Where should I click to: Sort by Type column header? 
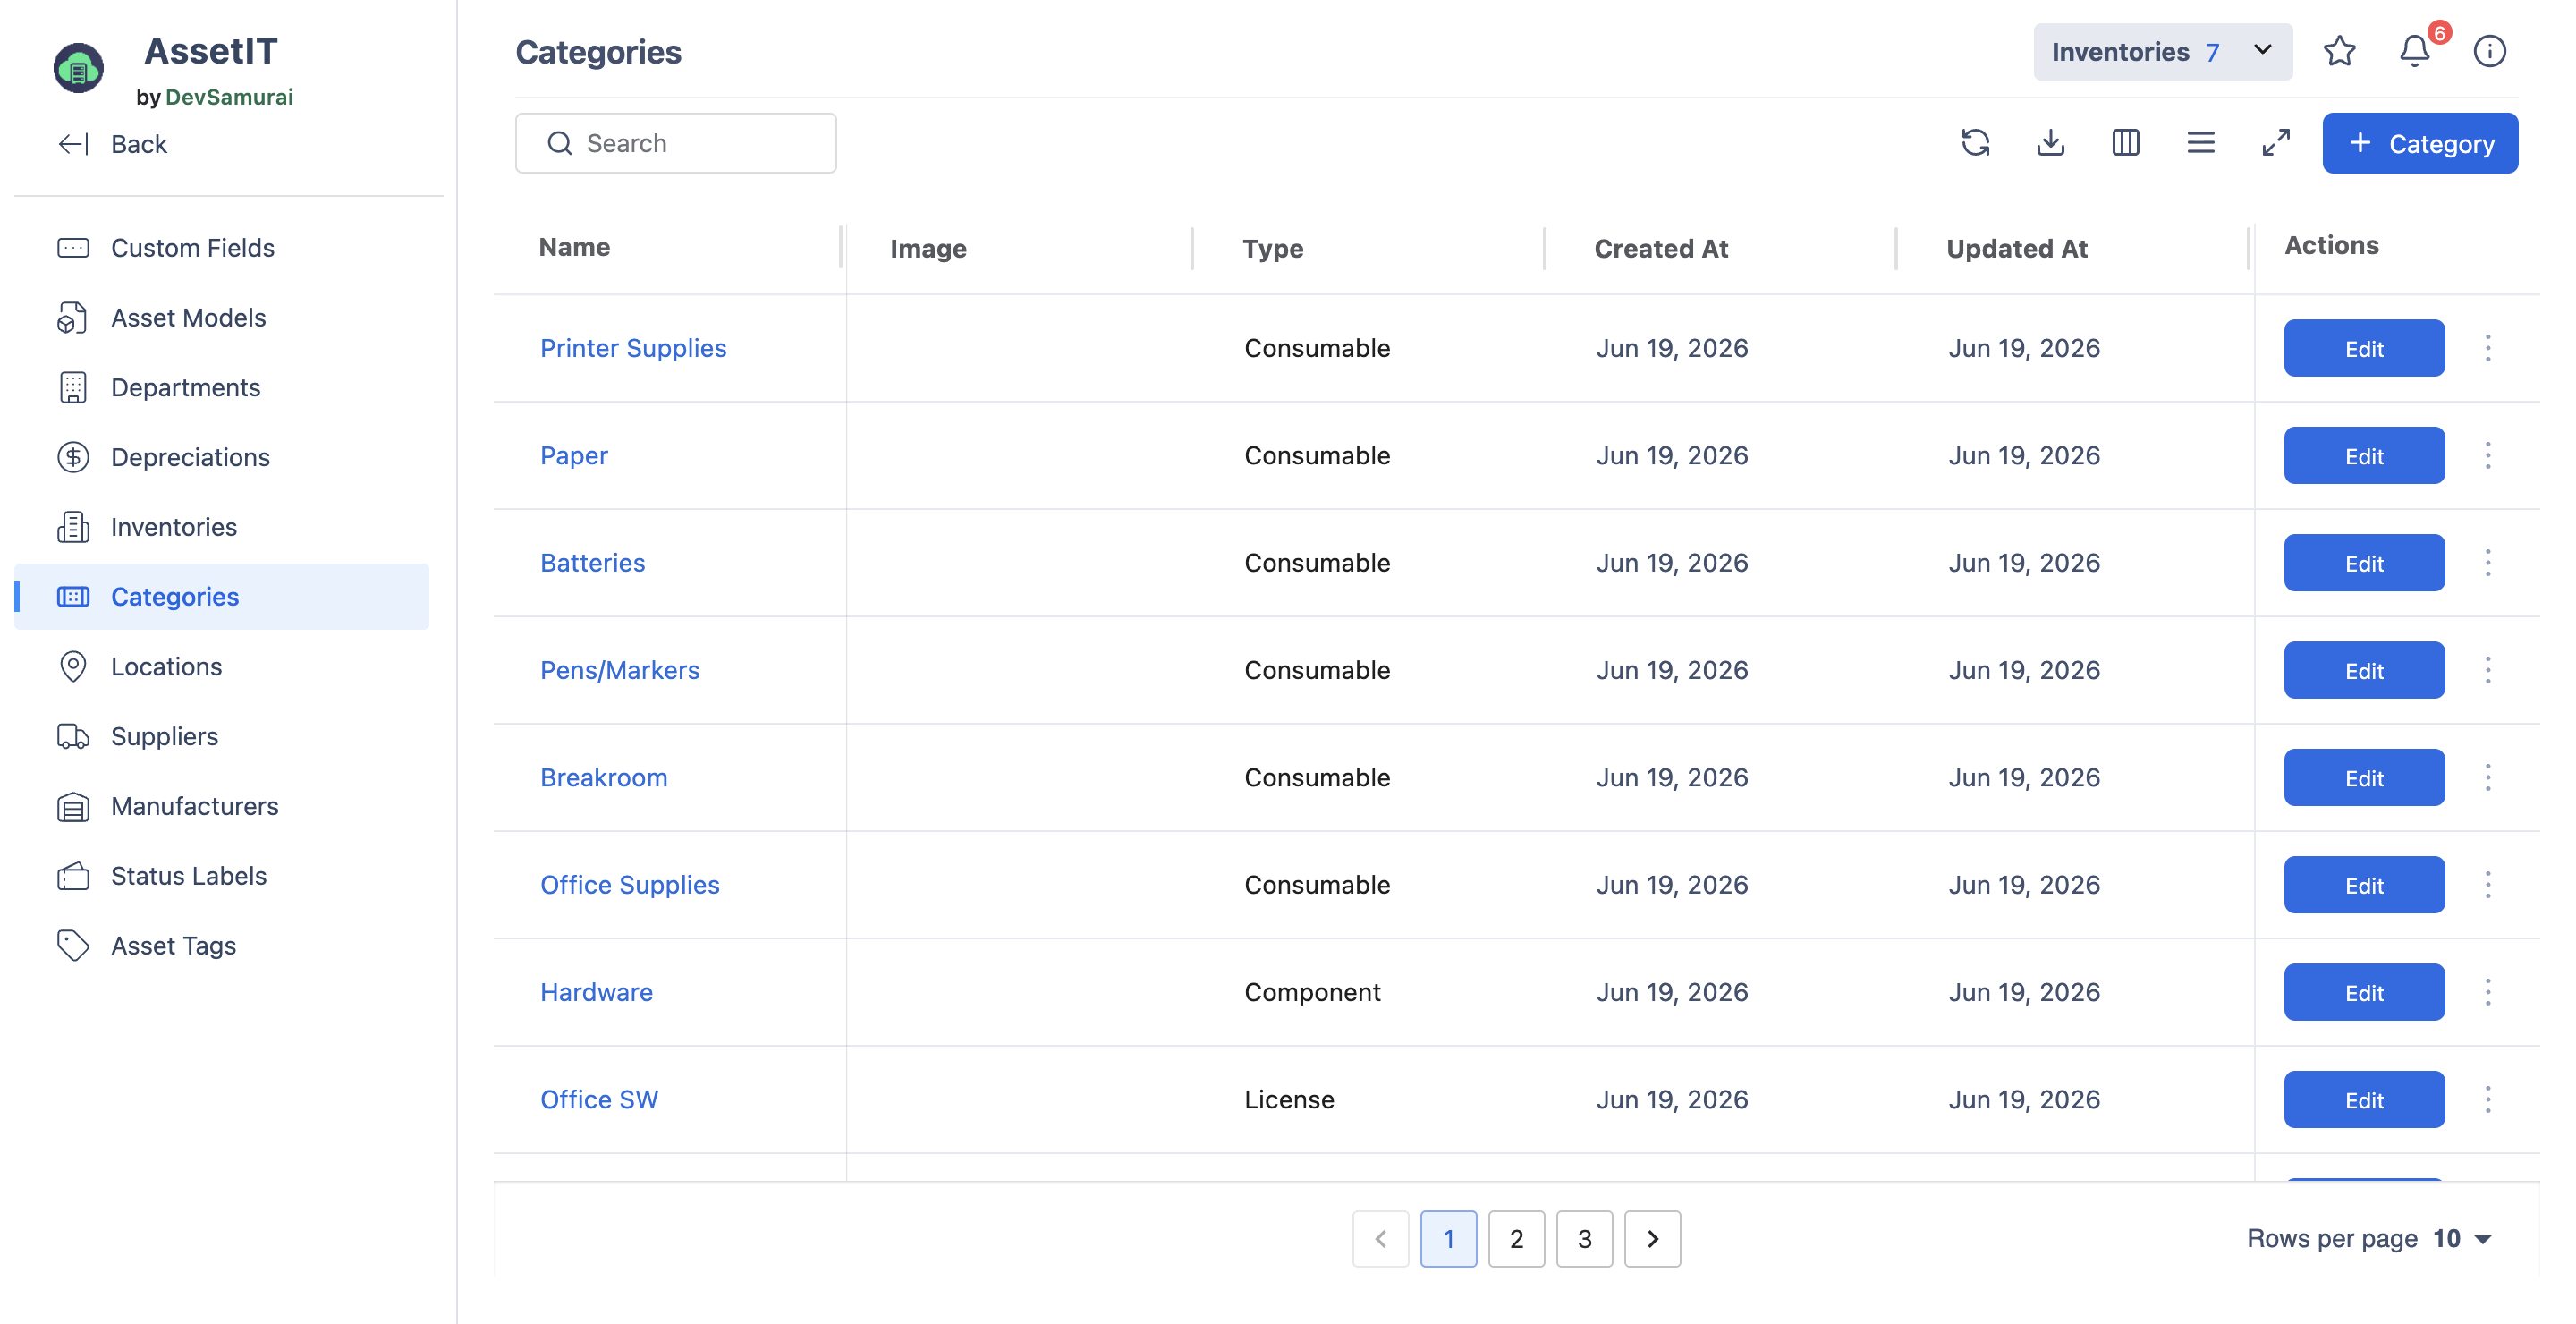tap(1272, 248)
